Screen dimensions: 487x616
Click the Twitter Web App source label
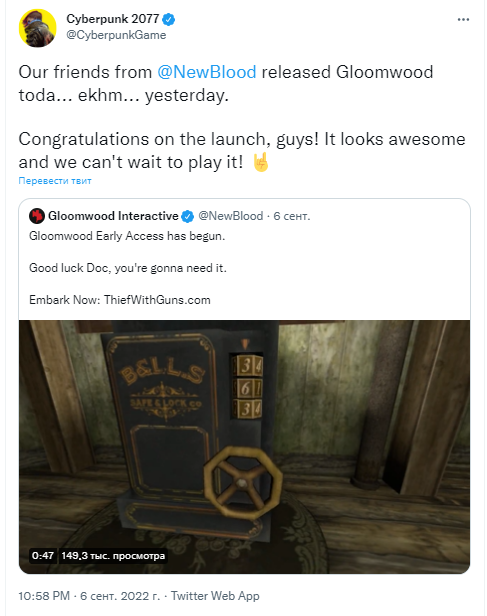(x=215, y=596)
